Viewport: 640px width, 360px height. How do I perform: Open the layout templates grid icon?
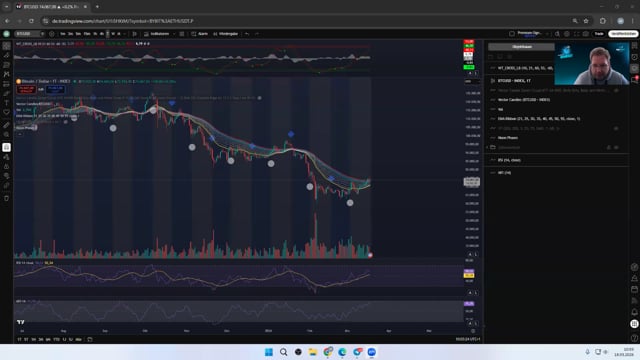182,34
